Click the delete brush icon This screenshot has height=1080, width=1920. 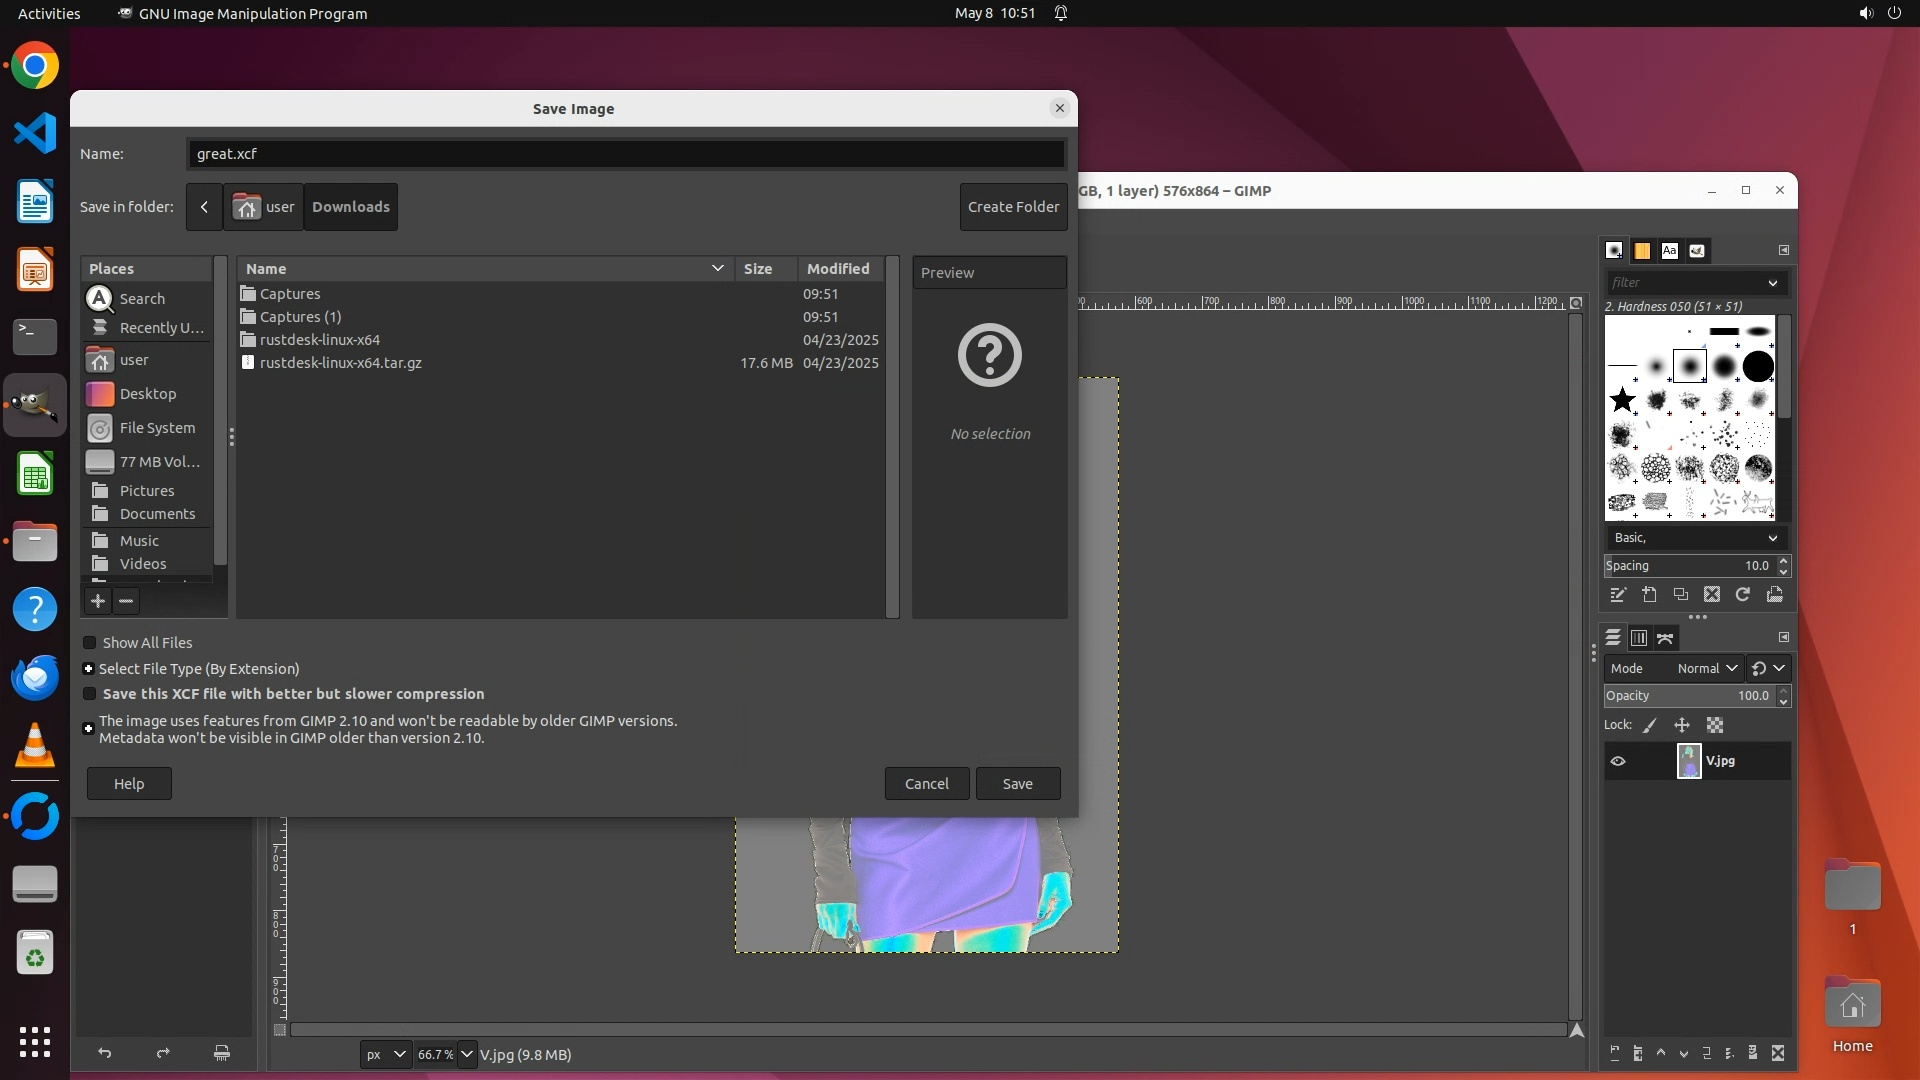click(x=1712, y=595)
